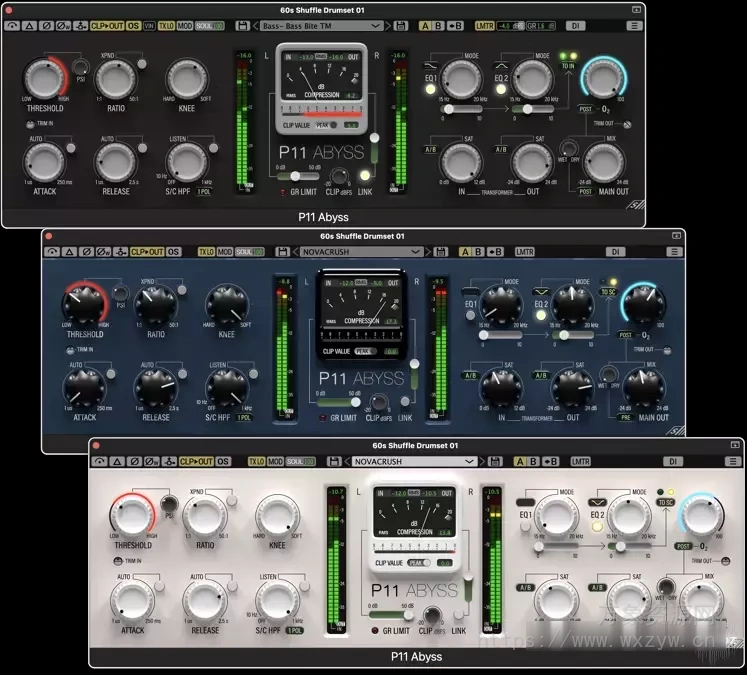Open hamburger menu in top black window

[634, 26]
